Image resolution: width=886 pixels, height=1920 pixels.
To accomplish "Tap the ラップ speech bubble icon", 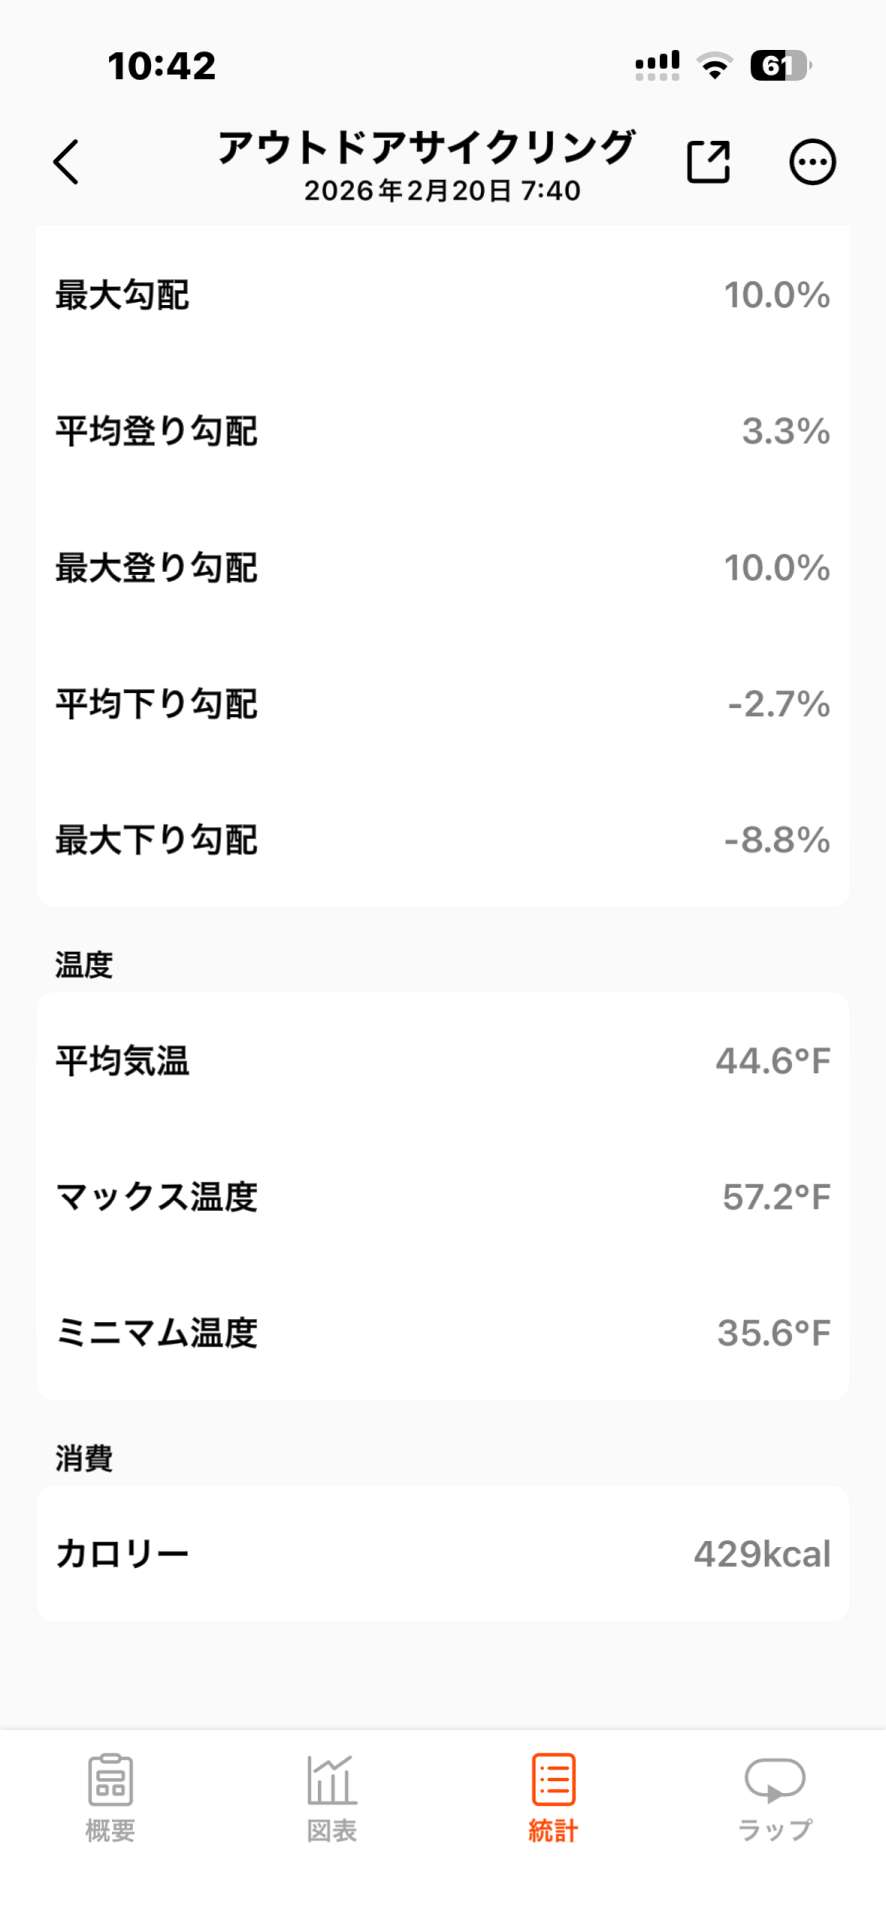I will (775, 1779).
